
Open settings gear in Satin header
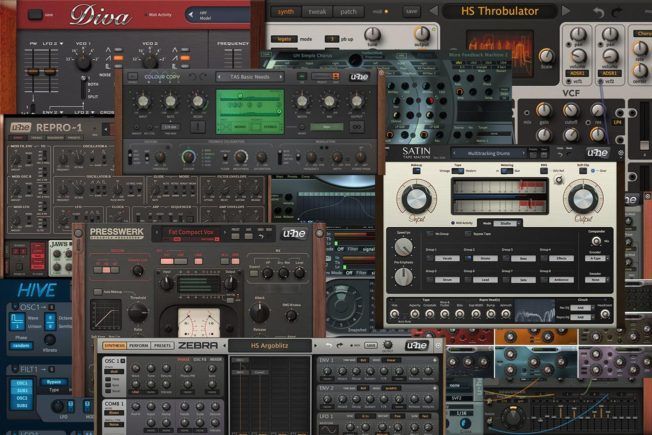tap(620, 153)
